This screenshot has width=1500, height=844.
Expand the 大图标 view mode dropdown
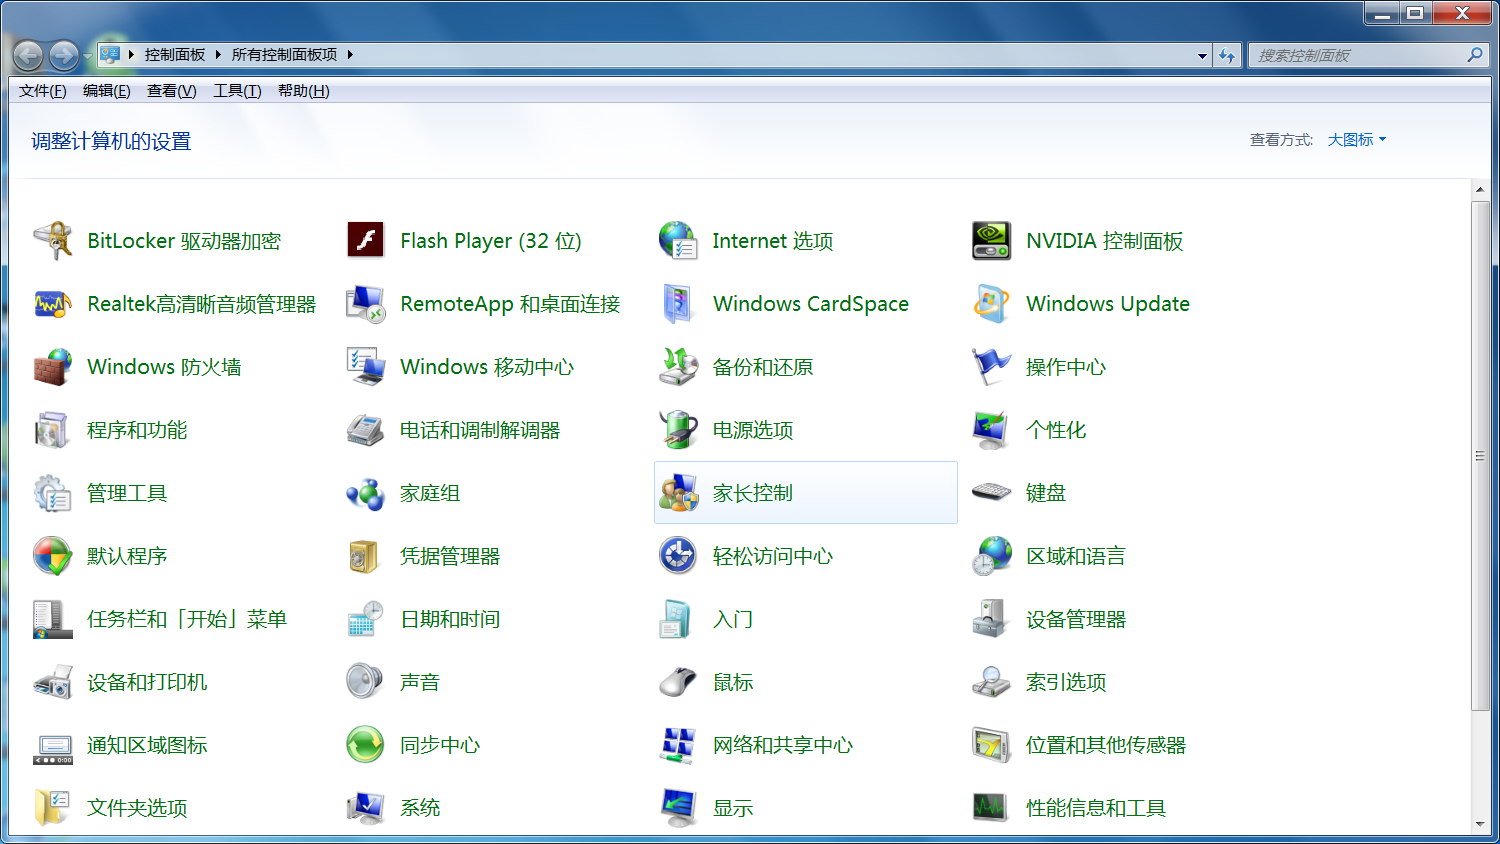[x=1357, y=140]
